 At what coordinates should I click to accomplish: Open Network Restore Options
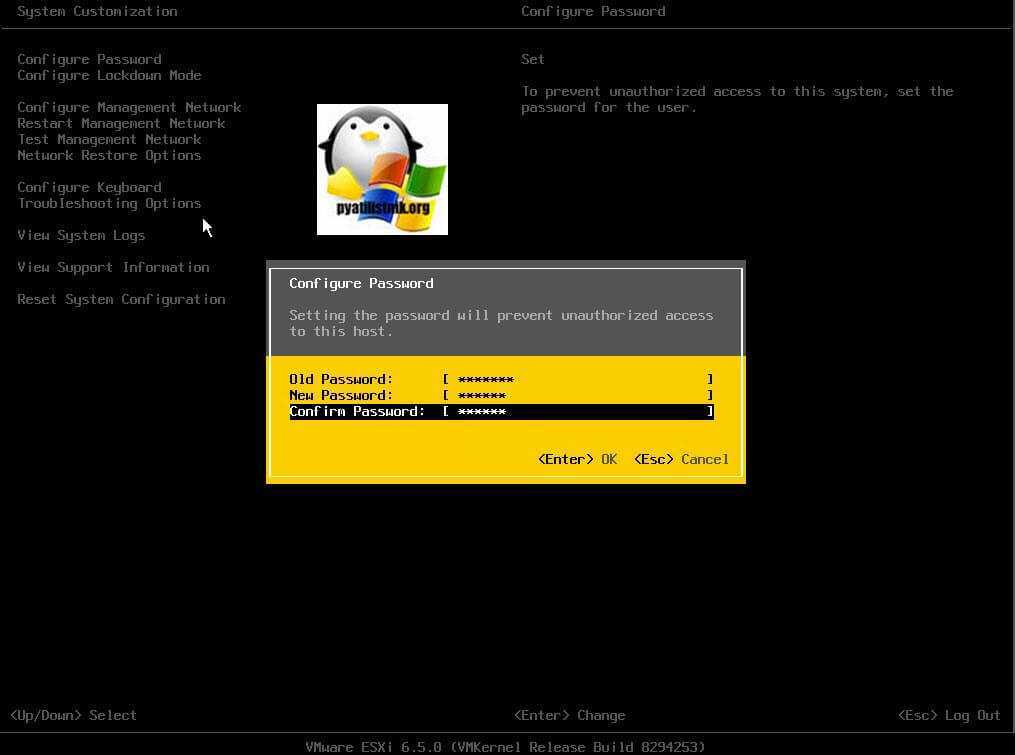109,155
